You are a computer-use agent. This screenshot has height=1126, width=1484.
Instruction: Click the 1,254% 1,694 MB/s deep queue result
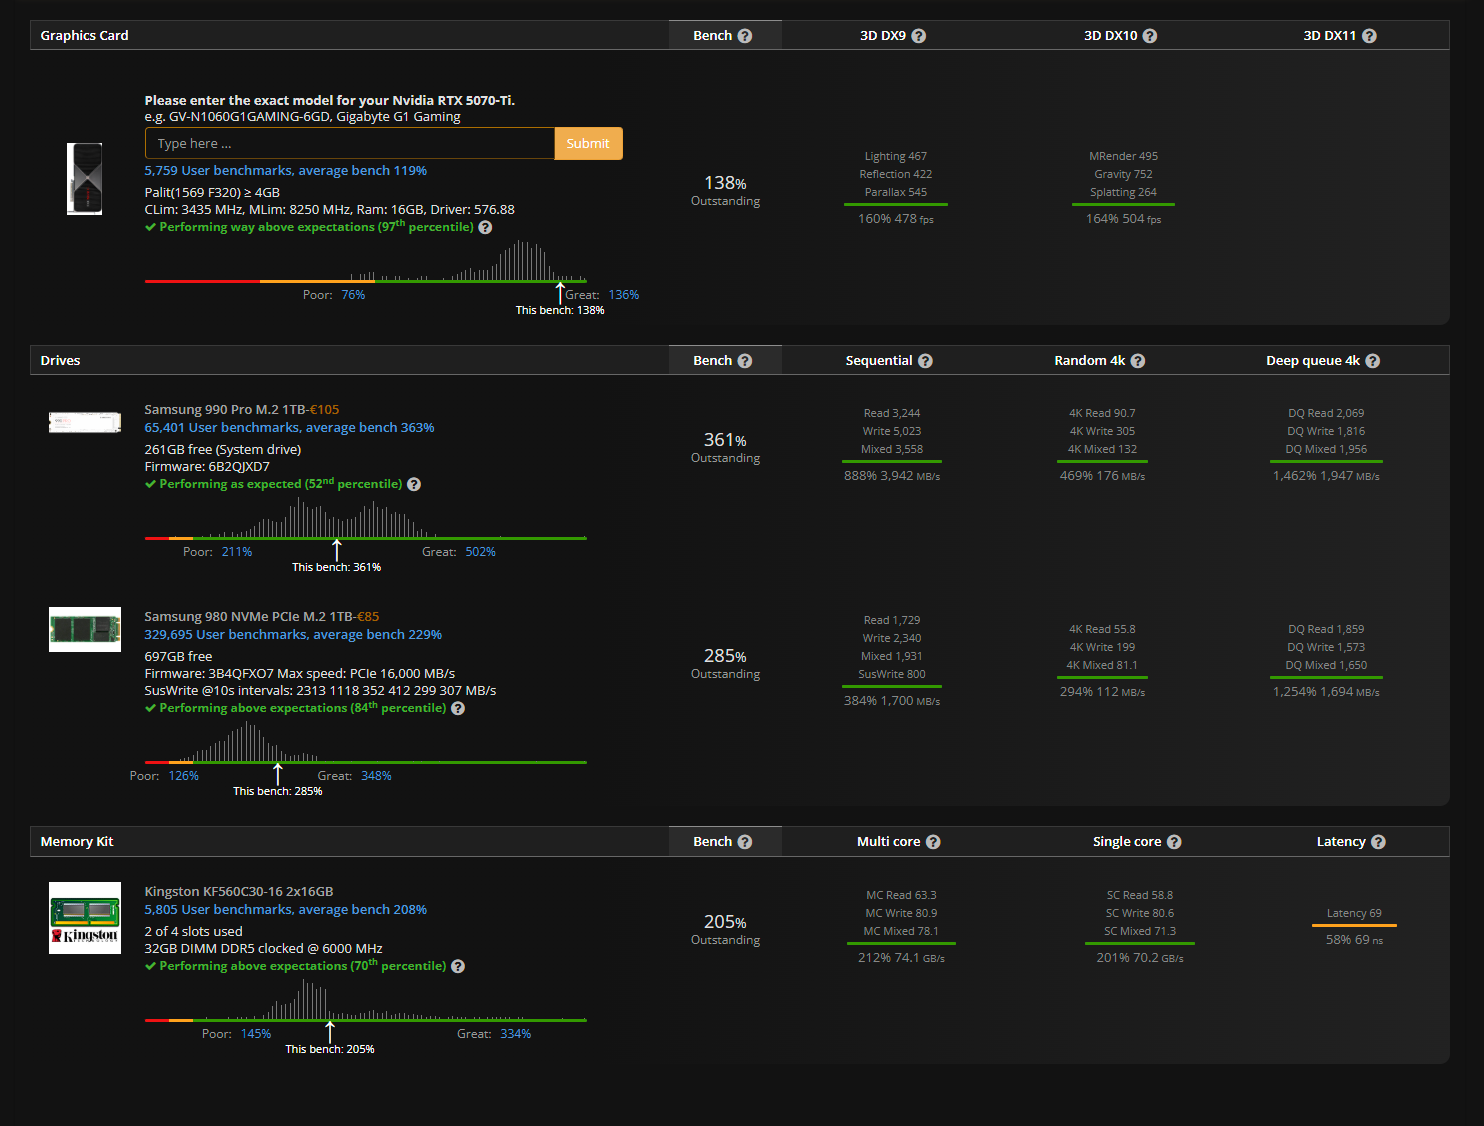pos(1326,692)
